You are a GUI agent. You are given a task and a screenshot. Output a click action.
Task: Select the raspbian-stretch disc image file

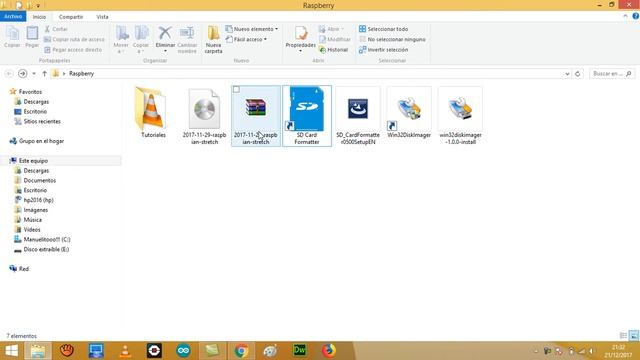click(x=204, y=116)
